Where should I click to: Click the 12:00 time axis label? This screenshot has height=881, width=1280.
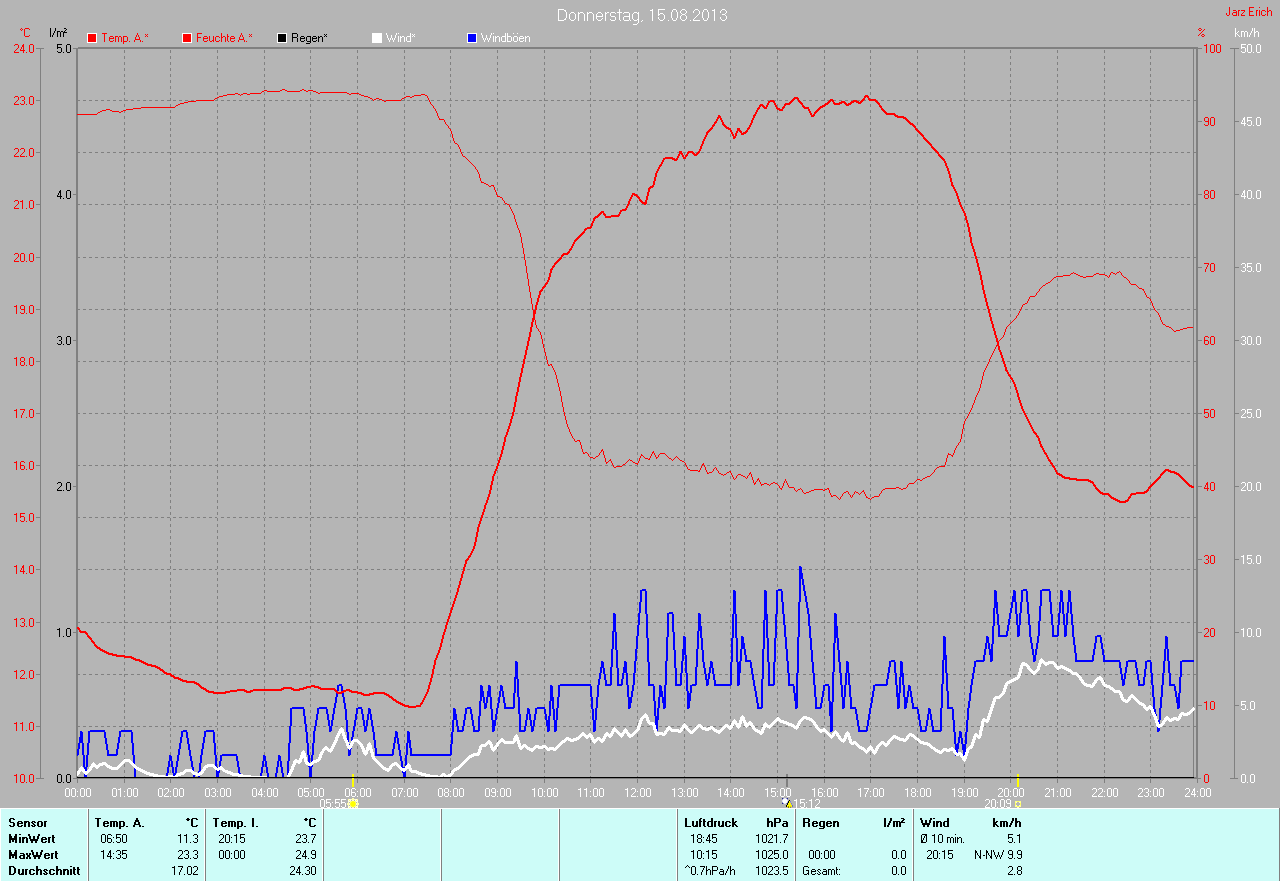[x=637, y=793]
